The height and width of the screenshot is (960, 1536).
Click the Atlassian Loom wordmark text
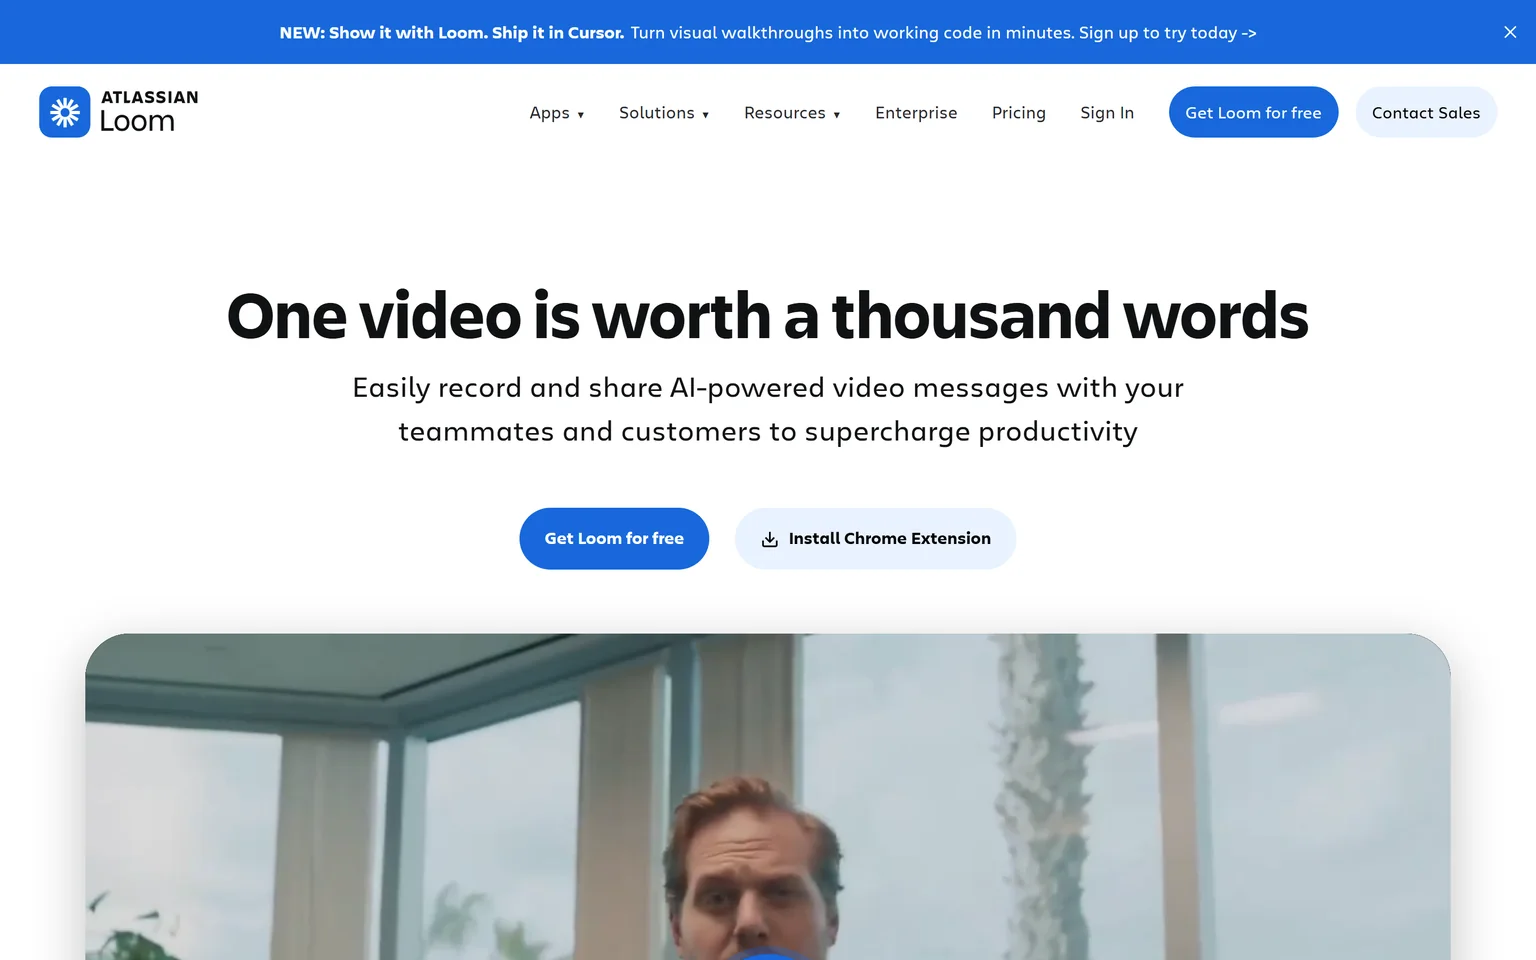(x=149, y=112)
